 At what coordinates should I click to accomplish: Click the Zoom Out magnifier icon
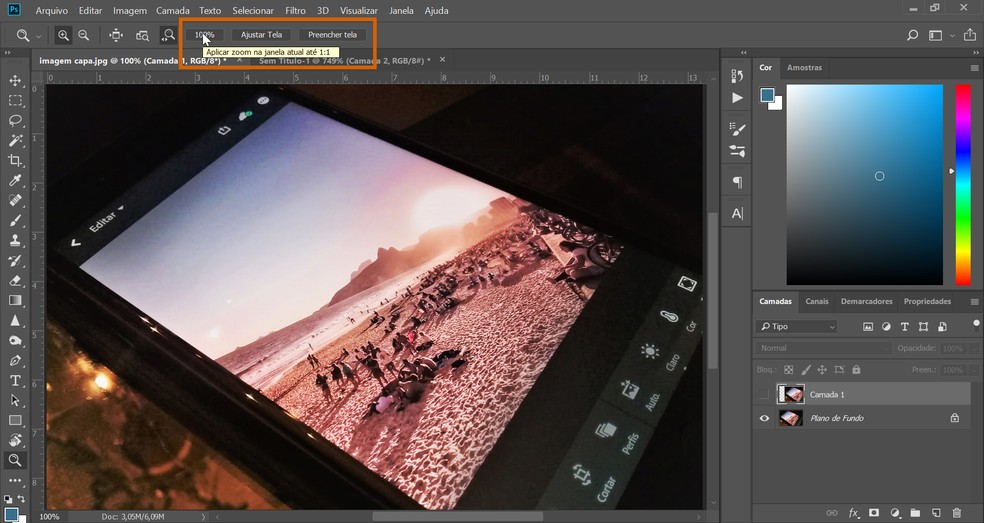tap(84, 35)
